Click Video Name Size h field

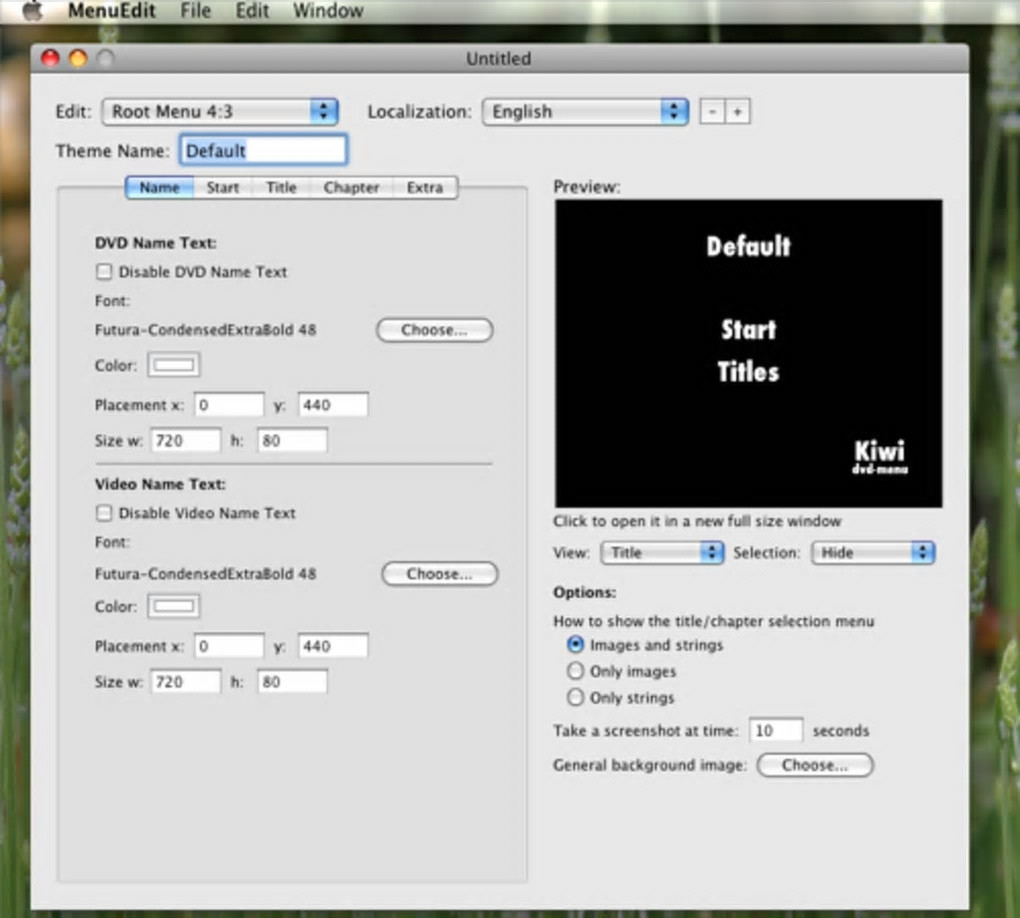coord(292,682)
